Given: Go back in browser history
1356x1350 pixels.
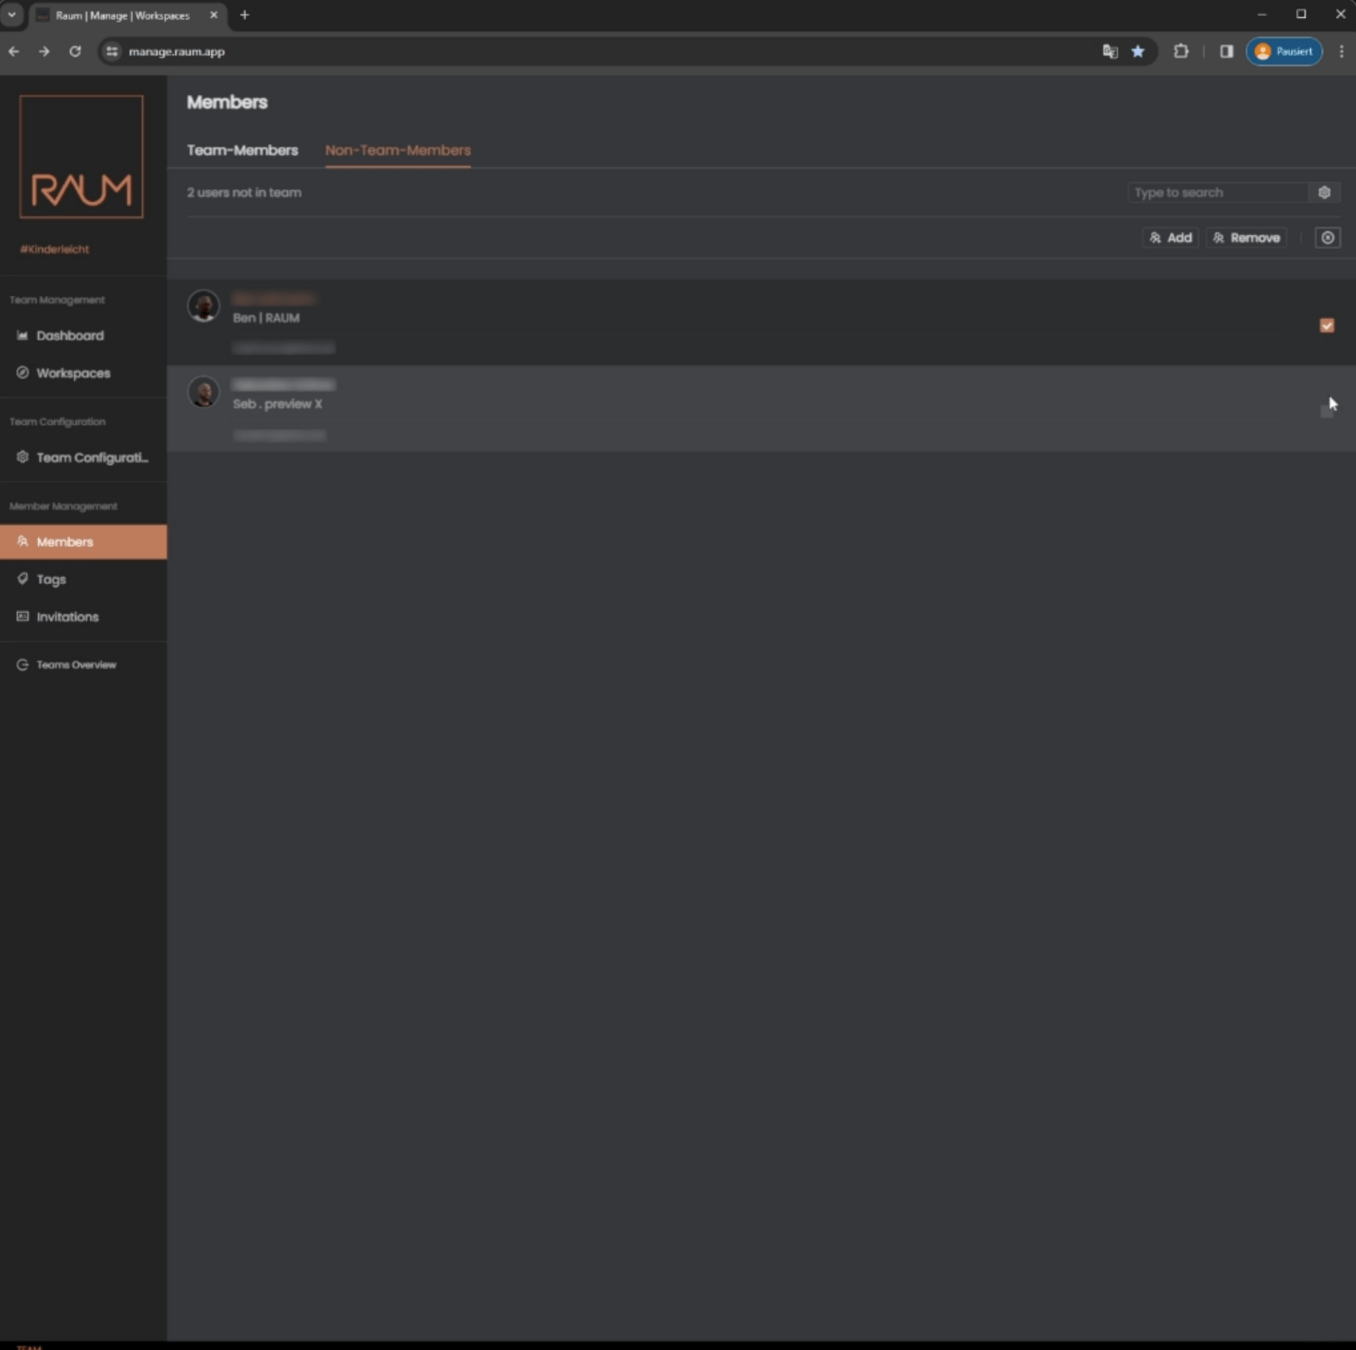Looking at the screenshot, I should click(x=14, y=52).
